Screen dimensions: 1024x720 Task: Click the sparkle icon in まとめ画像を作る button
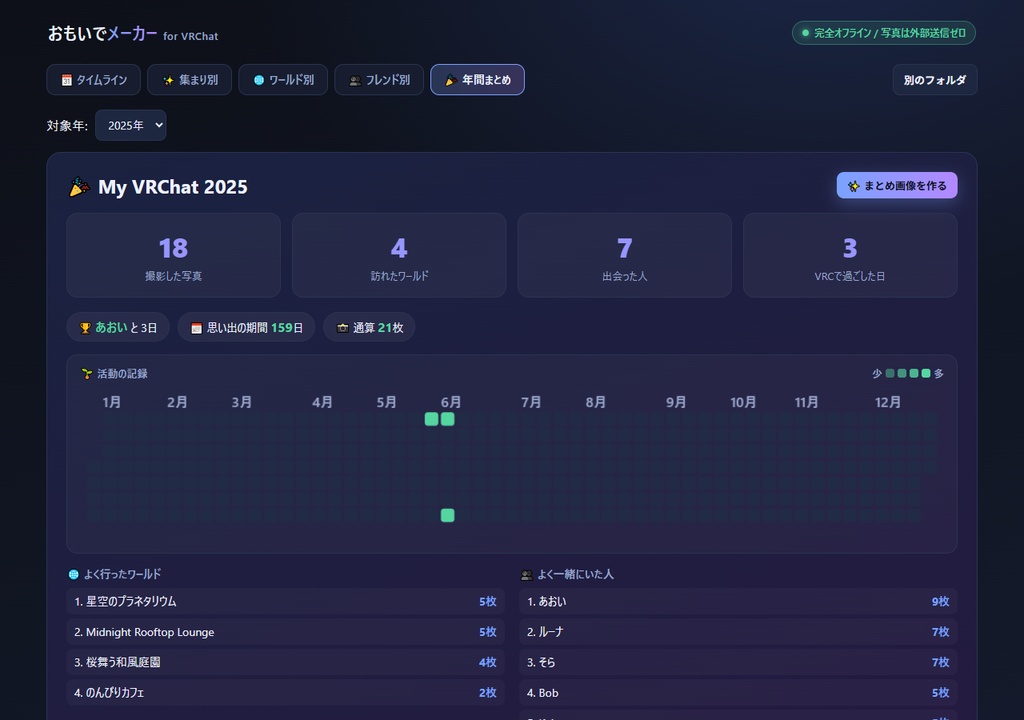coord(853,186)
